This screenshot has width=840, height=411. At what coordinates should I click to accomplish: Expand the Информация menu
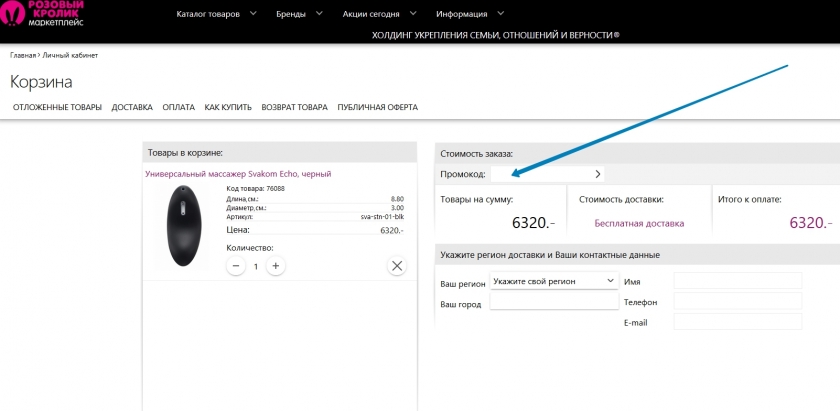click(x=470, y=14)
